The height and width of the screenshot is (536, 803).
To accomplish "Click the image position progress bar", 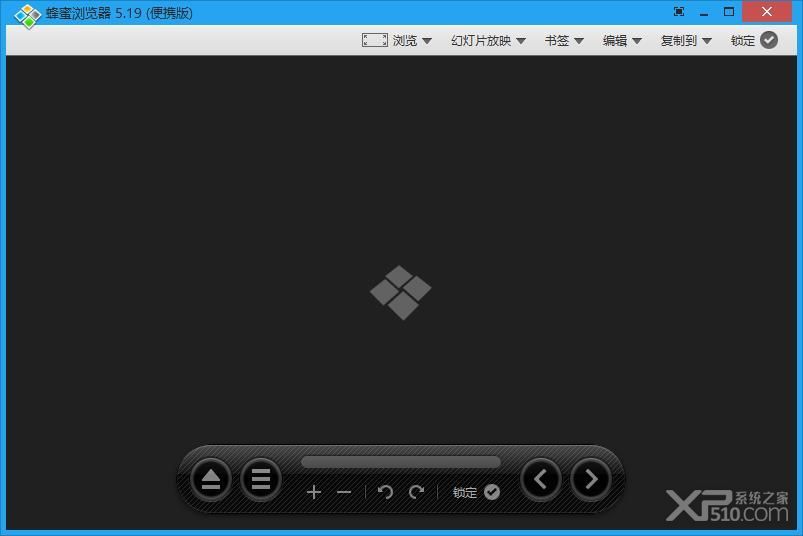I will pos(400,462).
